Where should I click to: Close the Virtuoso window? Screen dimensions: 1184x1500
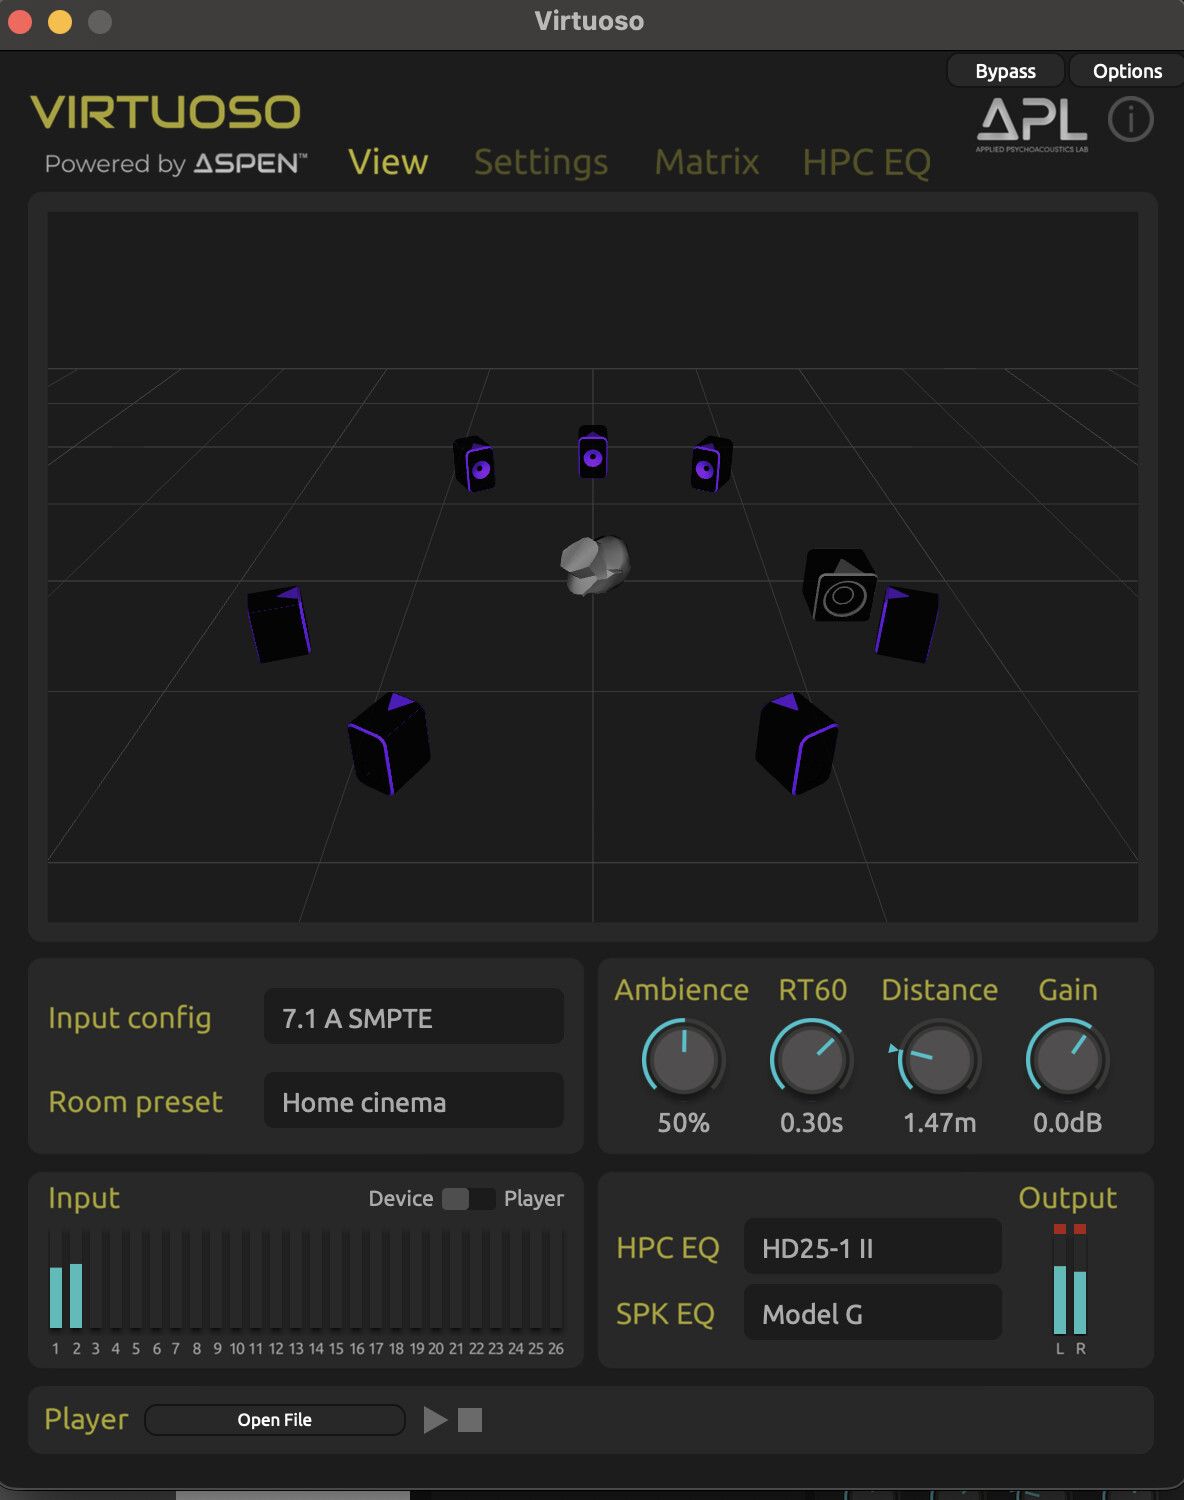click(20, 21)
